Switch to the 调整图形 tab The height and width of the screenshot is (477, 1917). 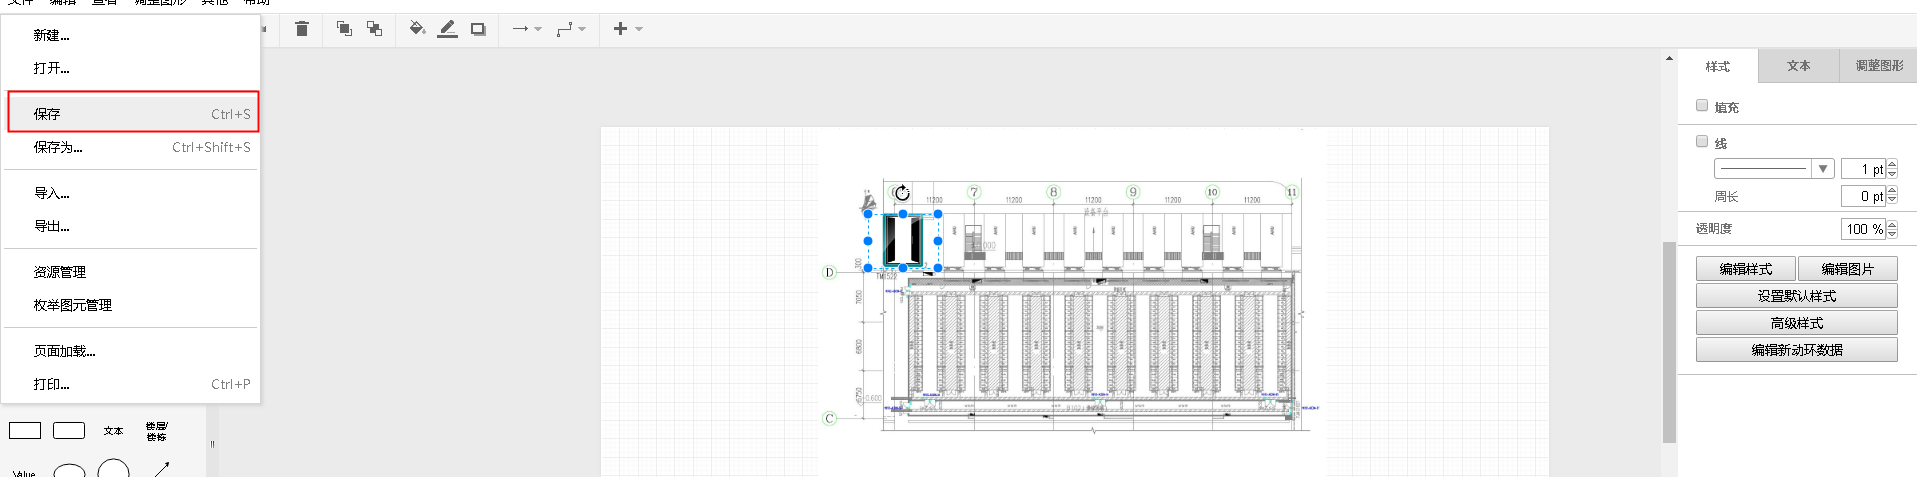[1878, 66]
